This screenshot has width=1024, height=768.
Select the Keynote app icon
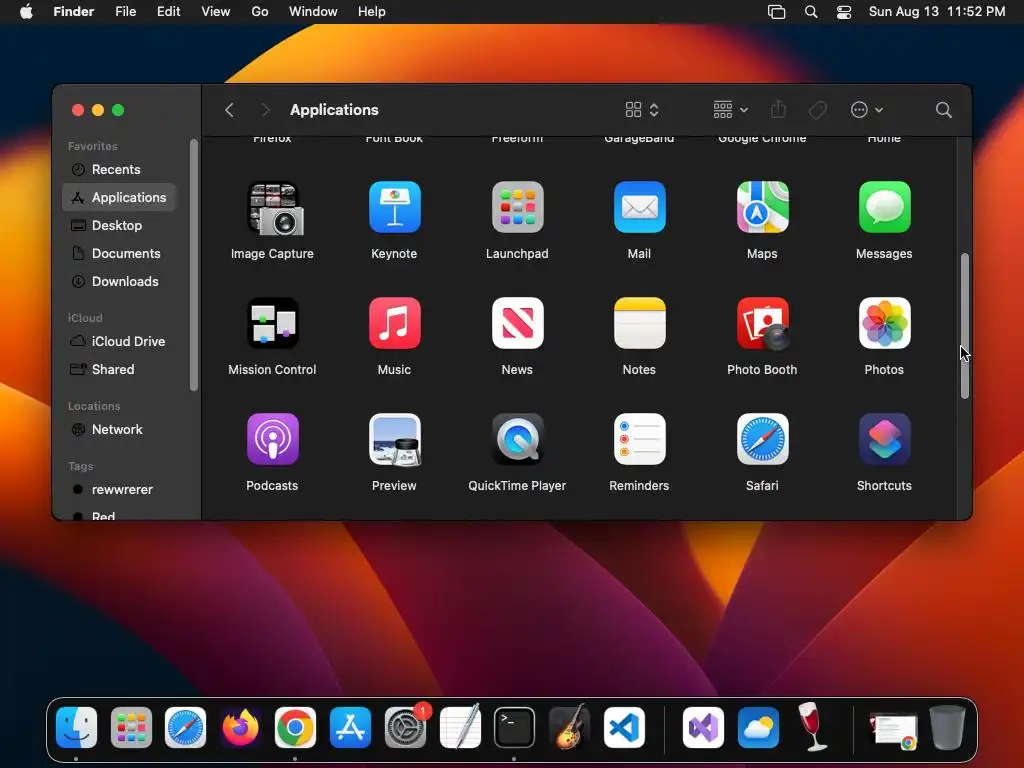tap(394, 208)
